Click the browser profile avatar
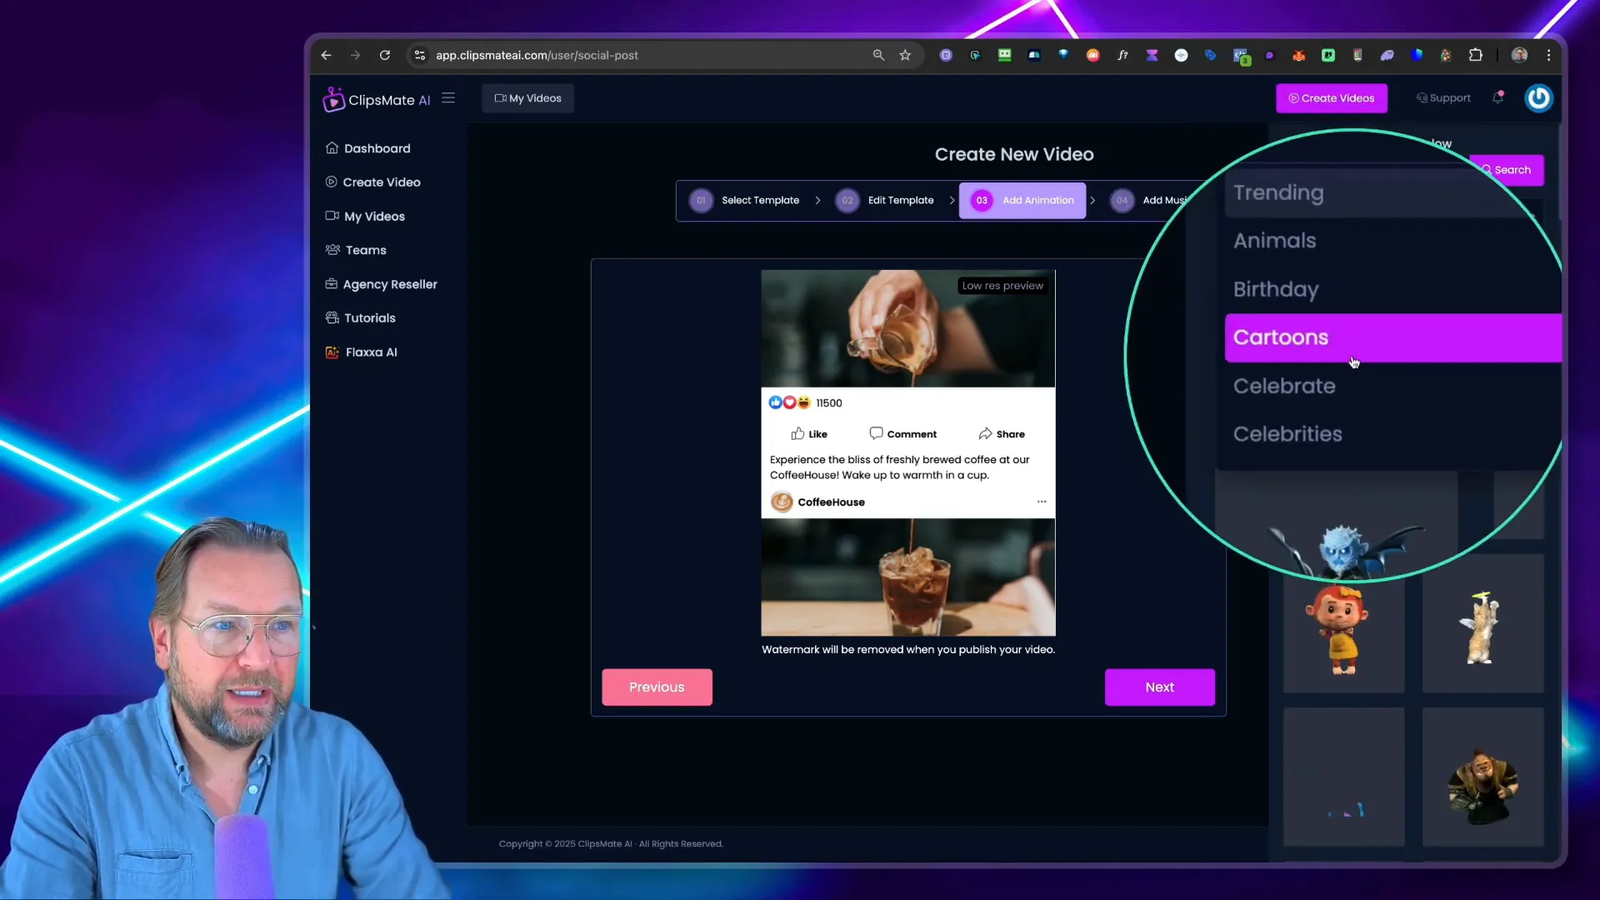The image size is (1600, 900). (1519, 55)
